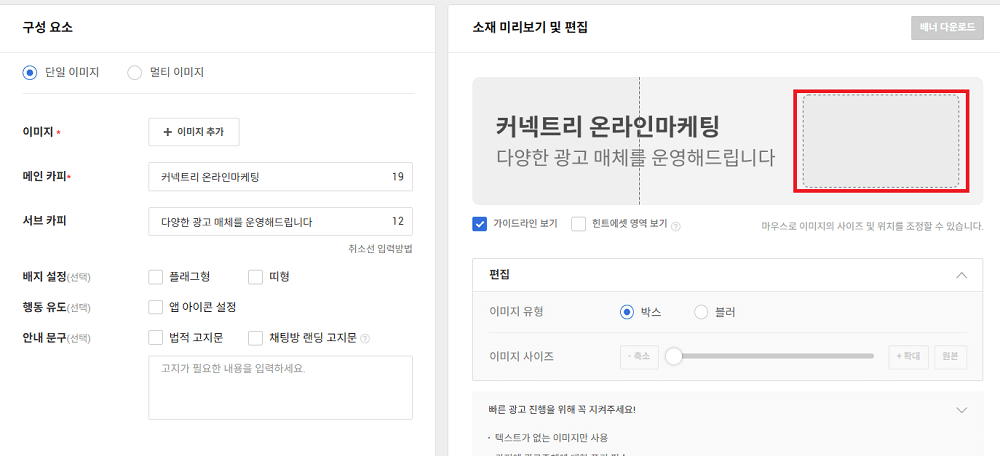Click help icon next to 채팅방 랜딩 고지문
The height and width of the screenshot is (456, 1000).
[x=365, y=338]
